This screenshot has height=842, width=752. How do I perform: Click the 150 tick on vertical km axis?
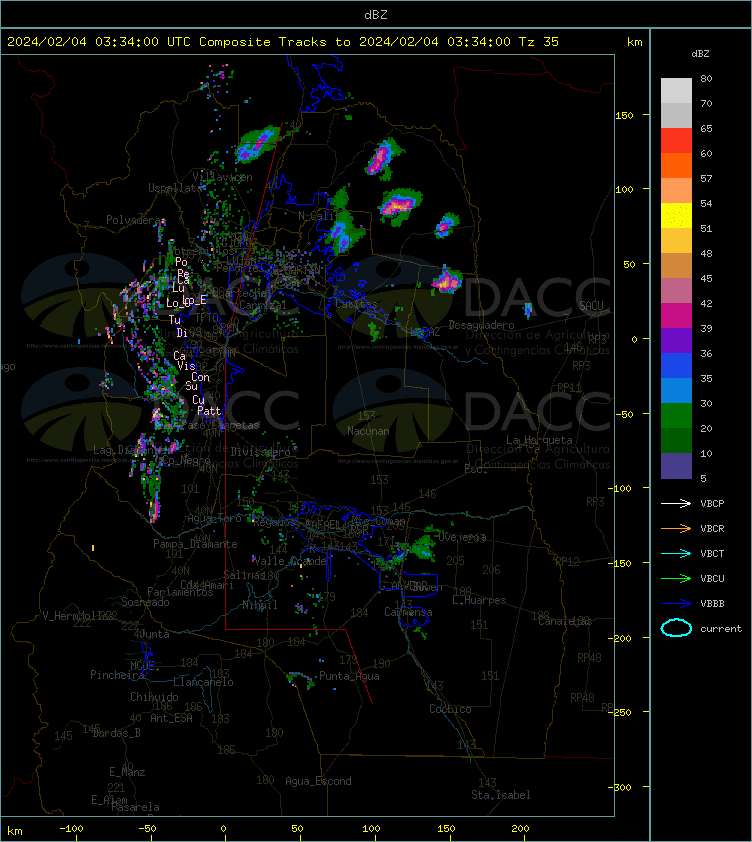[x=624, y=115]
